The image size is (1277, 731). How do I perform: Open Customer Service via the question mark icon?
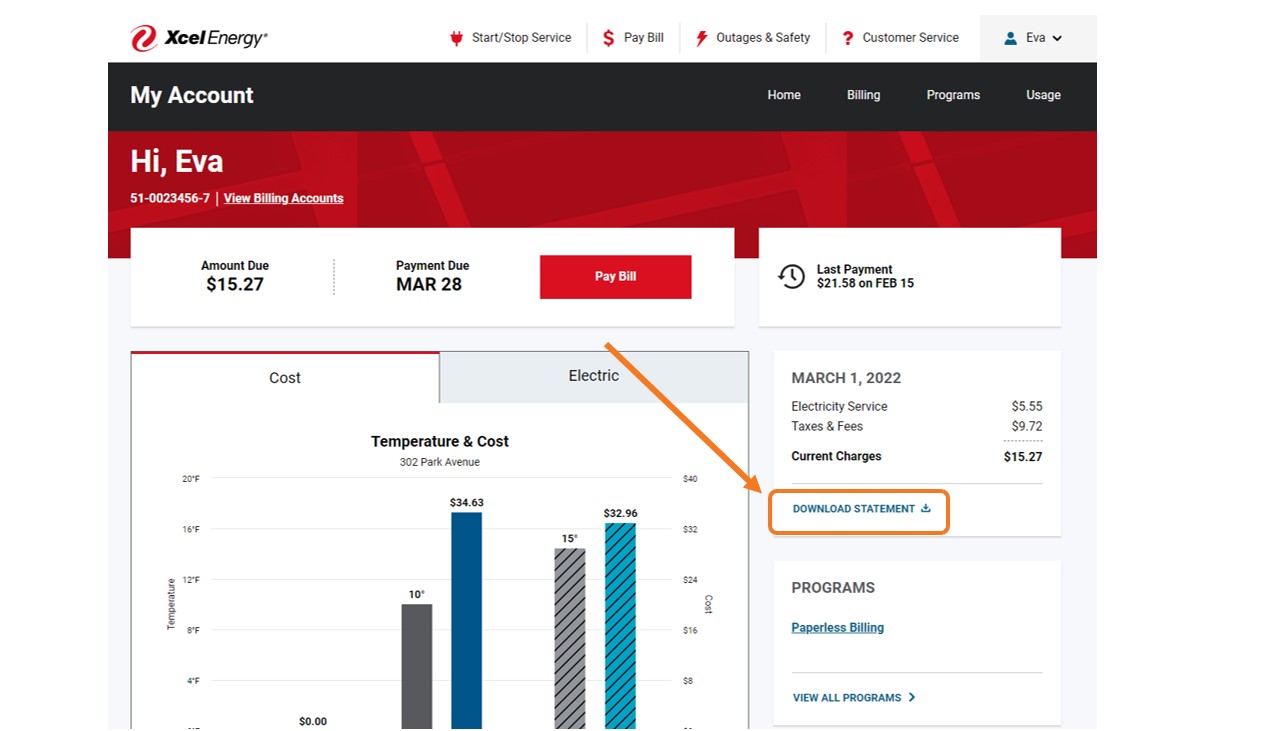848,37
